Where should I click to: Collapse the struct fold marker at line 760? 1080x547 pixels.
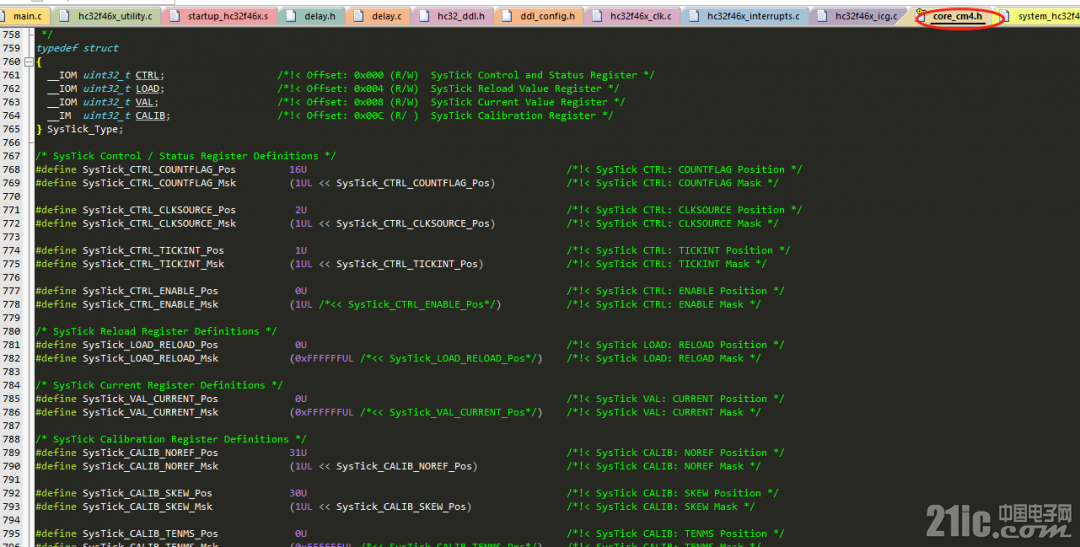coord(28,61)
